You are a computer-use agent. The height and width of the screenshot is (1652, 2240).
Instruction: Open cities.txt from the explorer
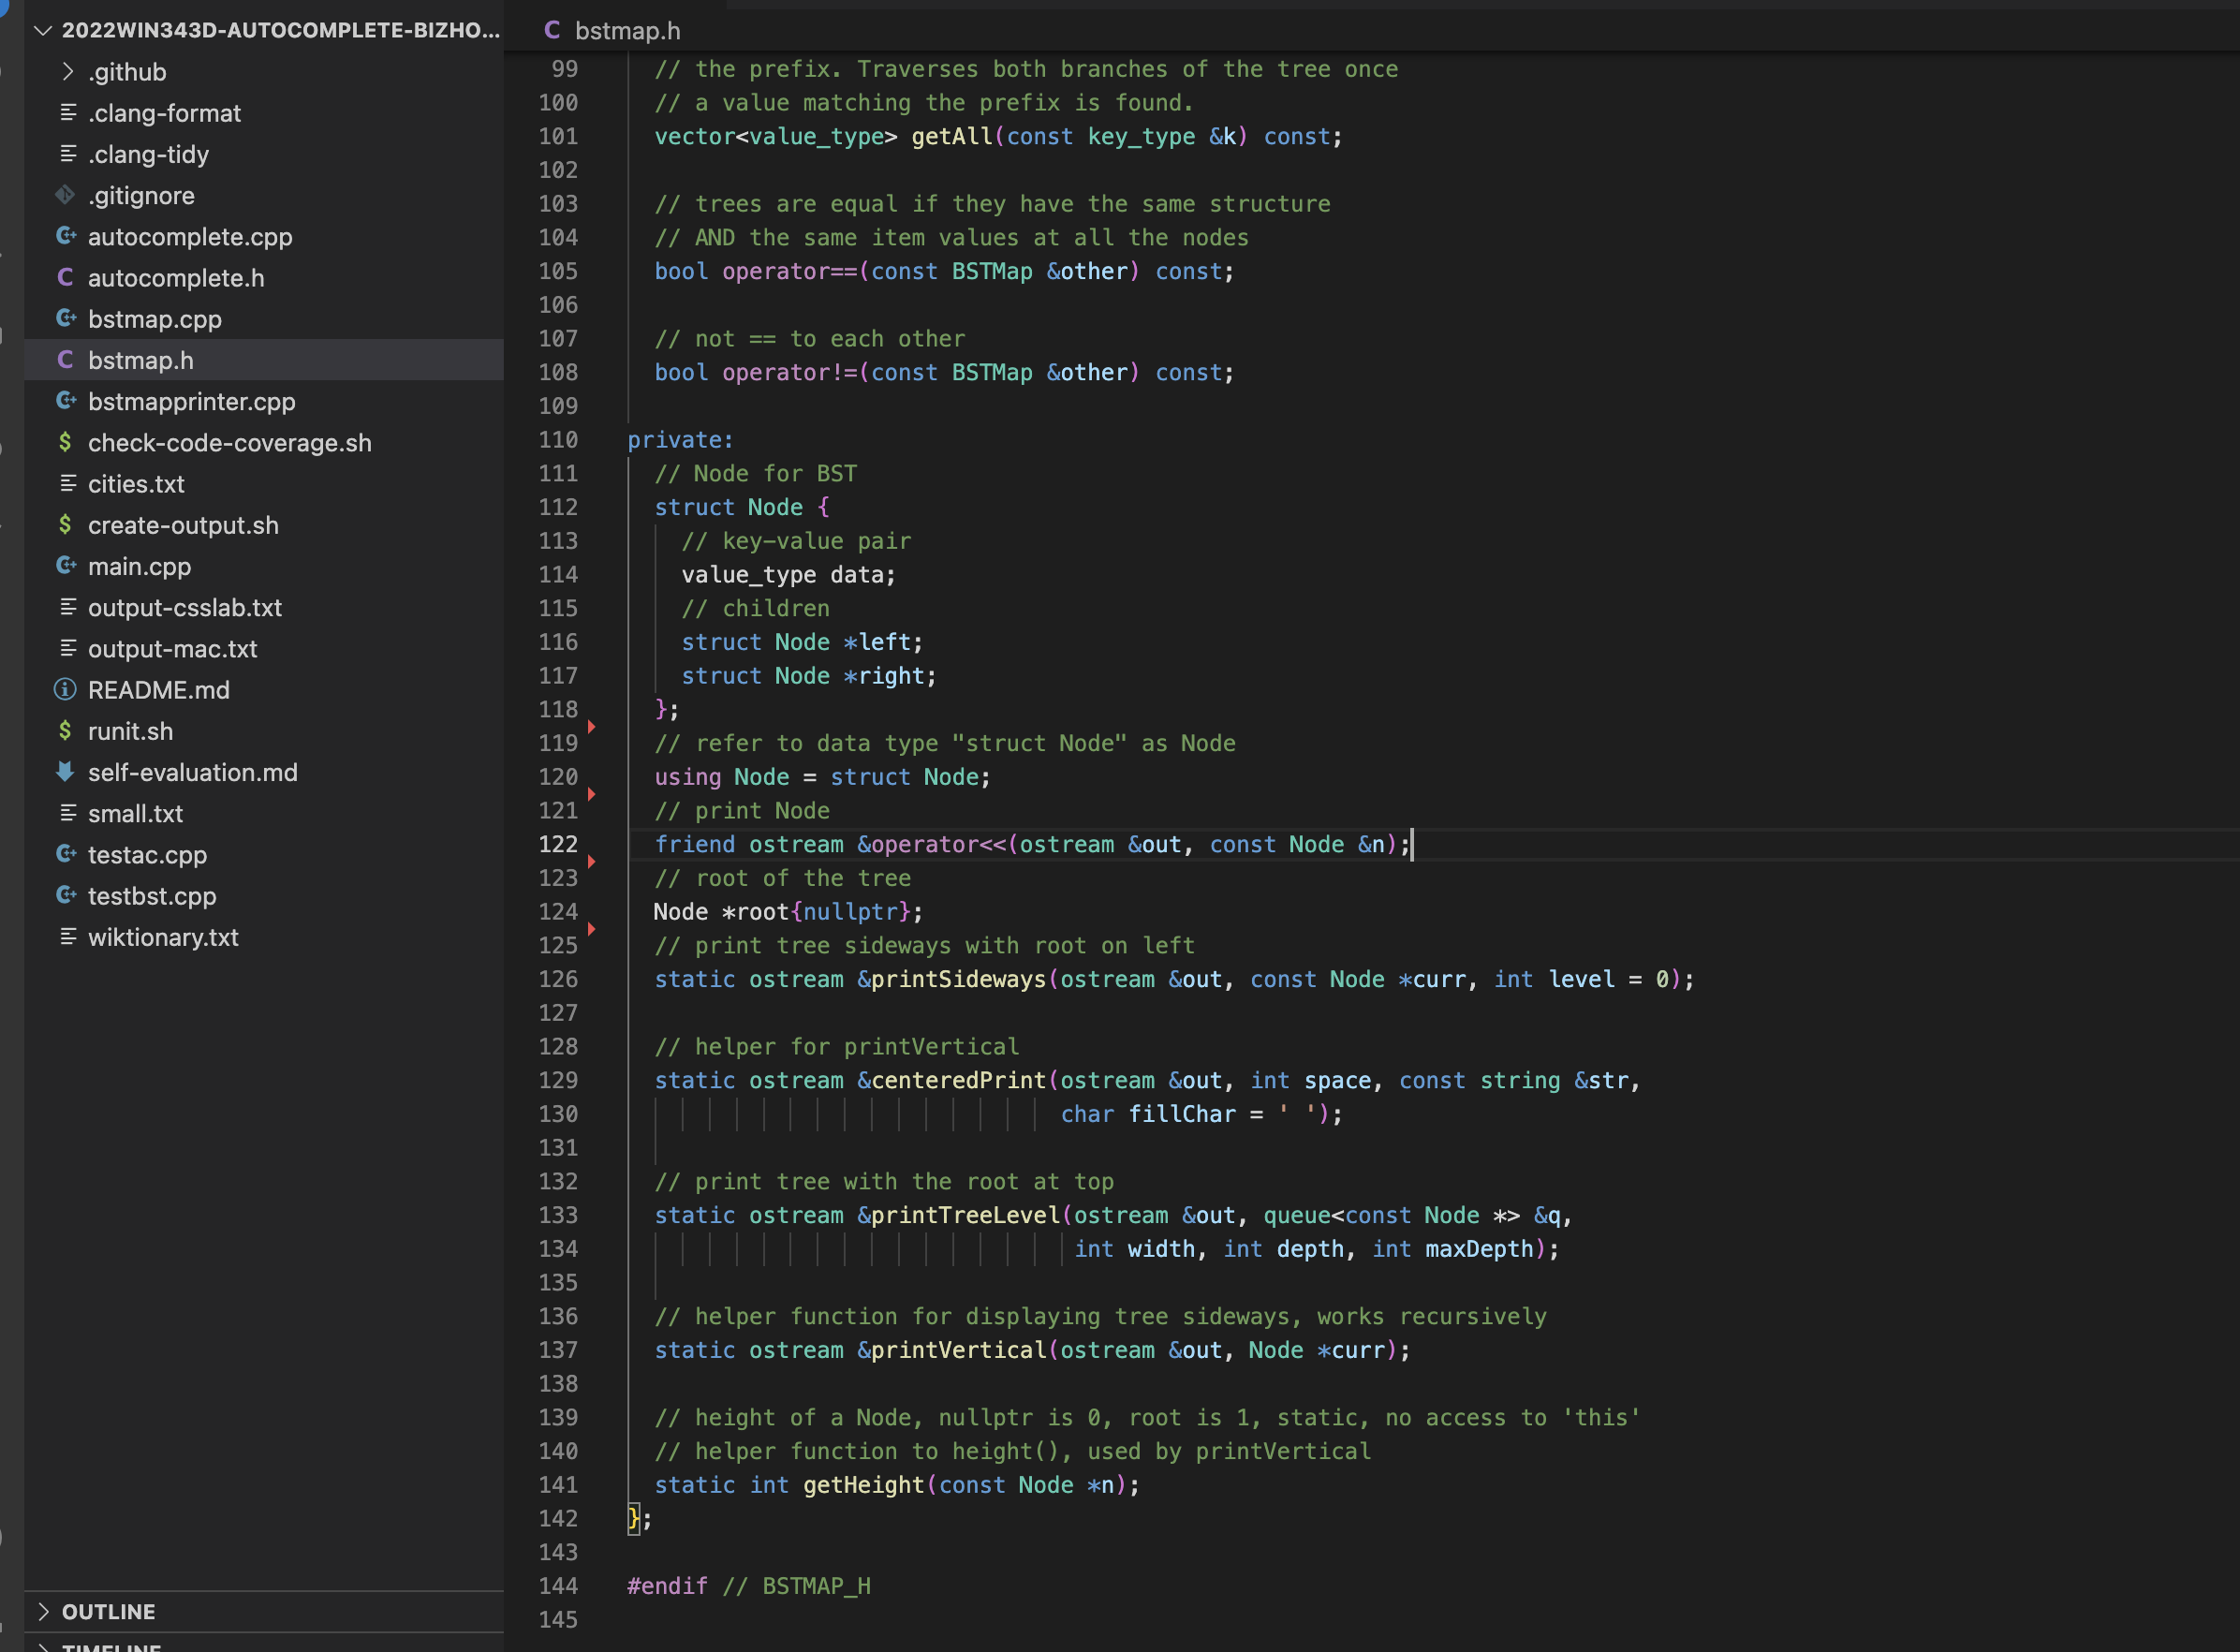pos(136,484)
